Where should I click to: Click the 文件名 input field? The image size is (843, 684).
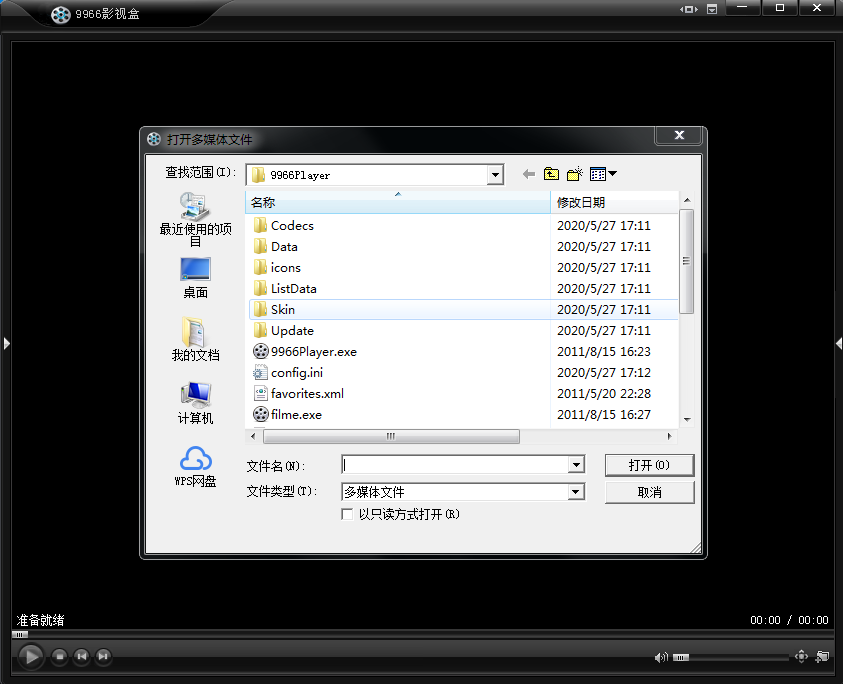coord(455,465)
